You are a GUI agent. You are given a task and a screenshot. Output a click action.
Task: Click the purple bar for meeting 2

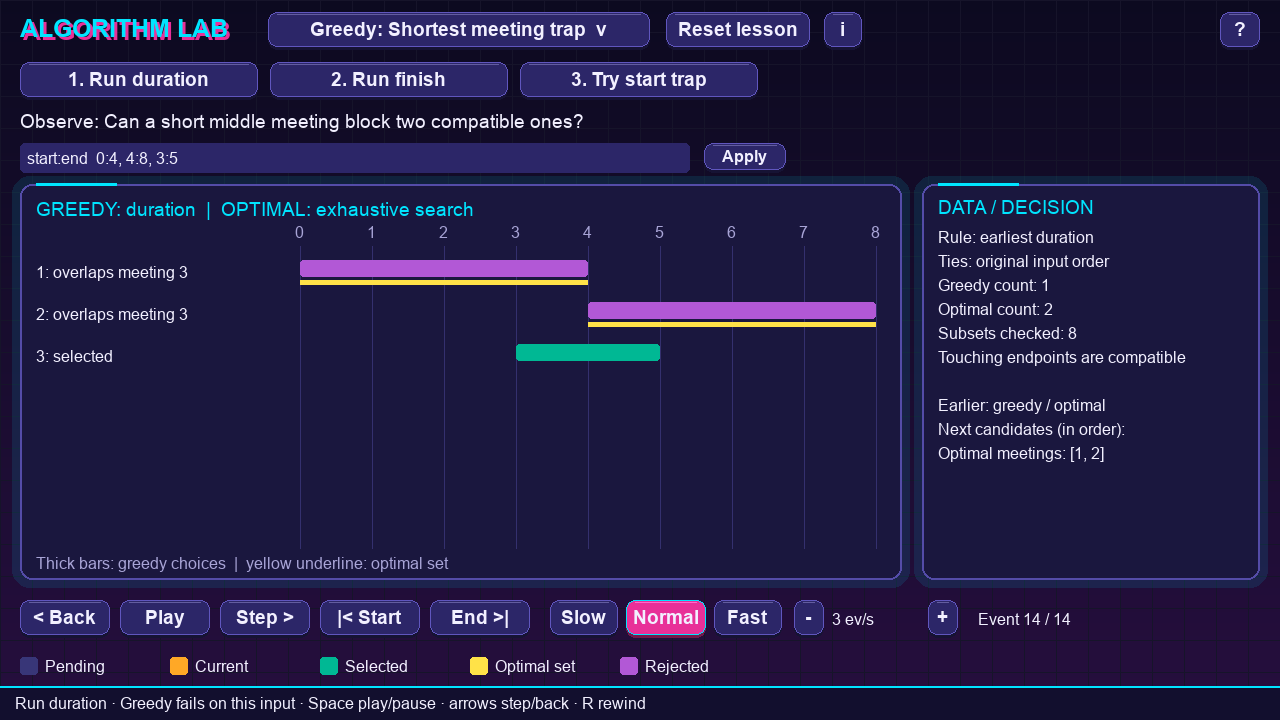click(x=732, y=310)
